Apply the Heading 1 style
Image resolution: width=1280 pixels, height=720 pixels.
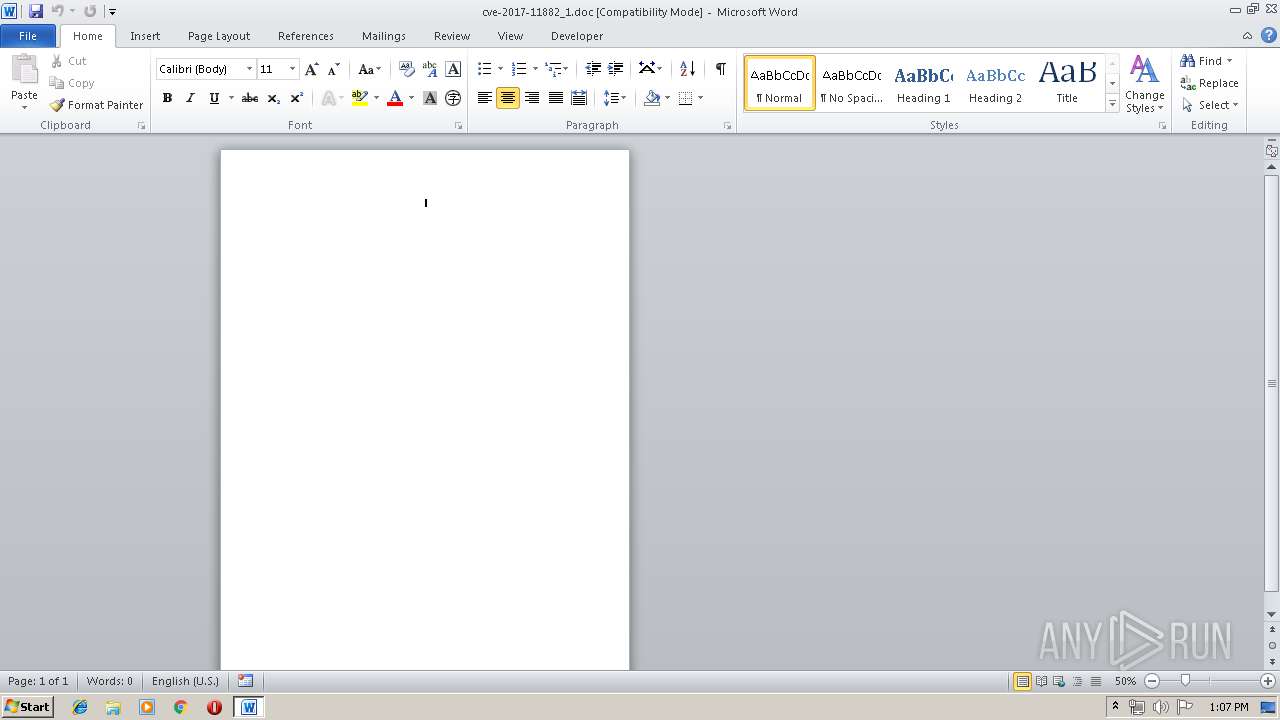pyautogui.click(x=923, y=83)
